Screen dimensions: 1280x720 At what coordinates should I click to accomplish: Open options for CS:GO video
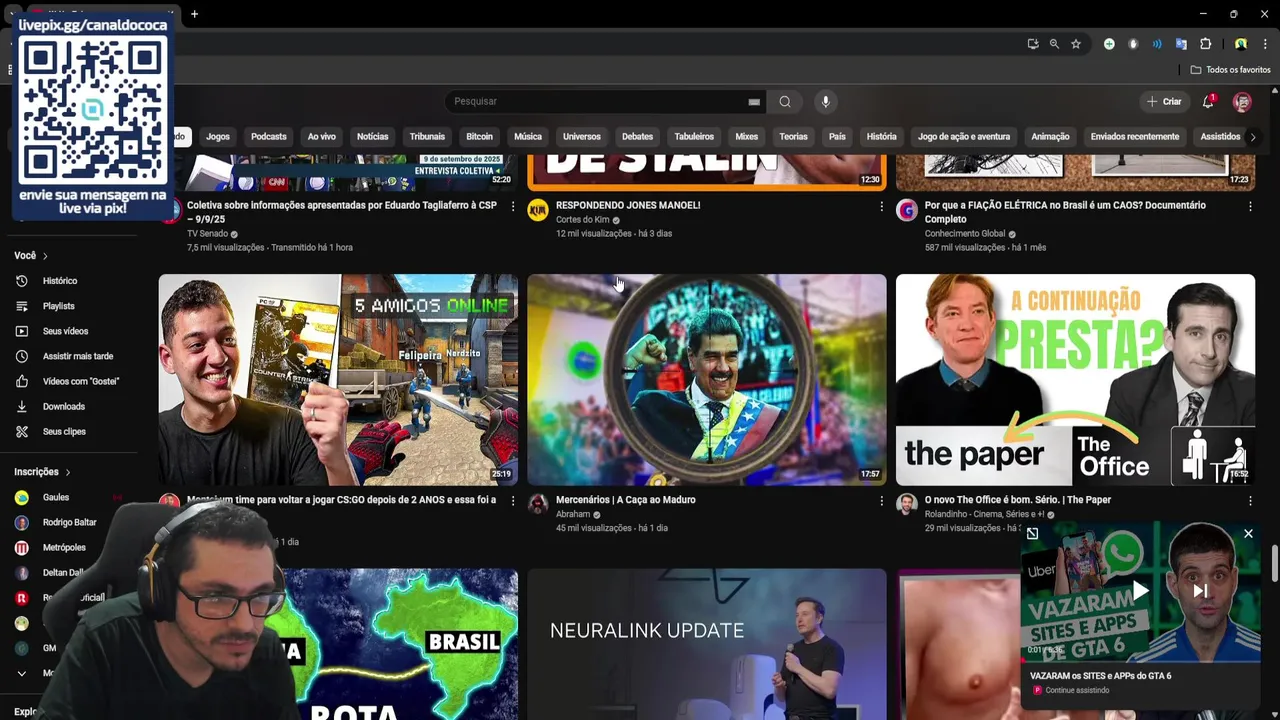pyautogui.click(x=513, y=500)
